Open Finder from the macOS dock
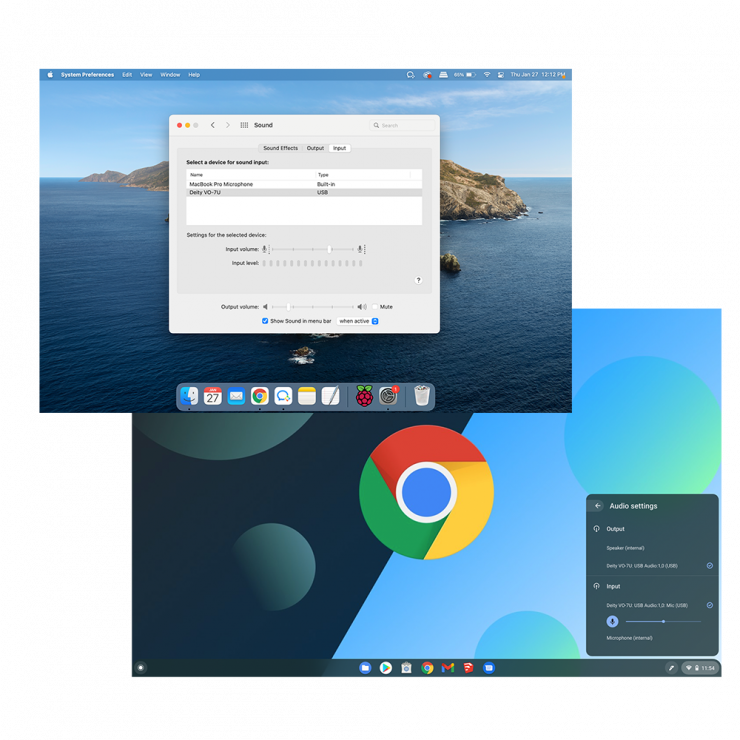This screenshot has height=740, width=740. coord(189,396)
